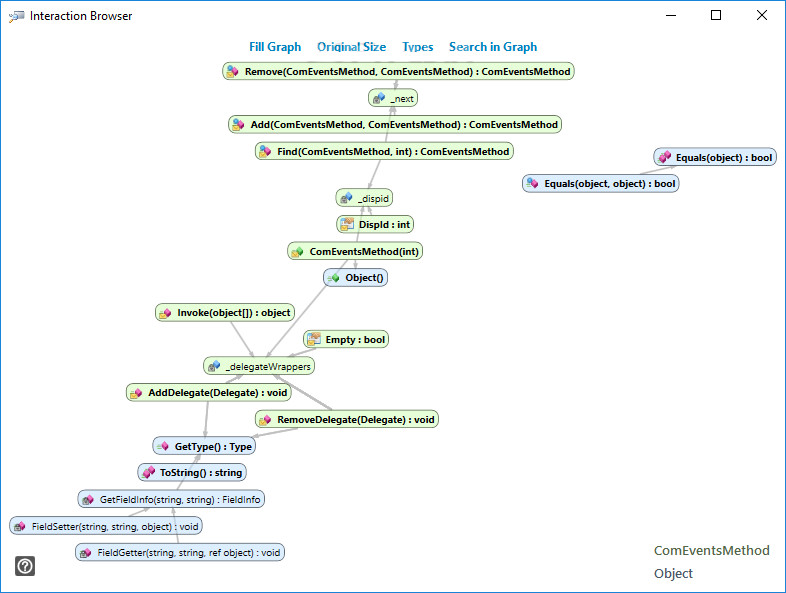Image resolution: width=786 pixels, height=593 pixels.
Task: Click the _dispid field icon
Action: click(346, 199)
